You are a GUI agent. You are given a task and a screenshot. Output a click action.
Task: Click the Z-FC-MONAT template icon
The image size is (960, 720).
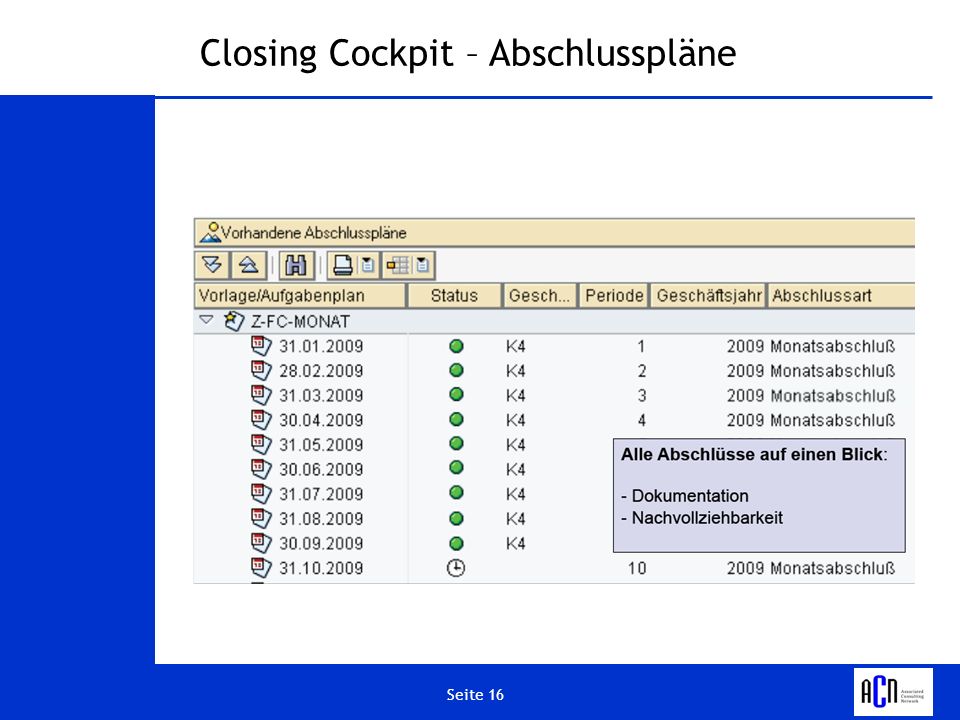coord(234,321)
